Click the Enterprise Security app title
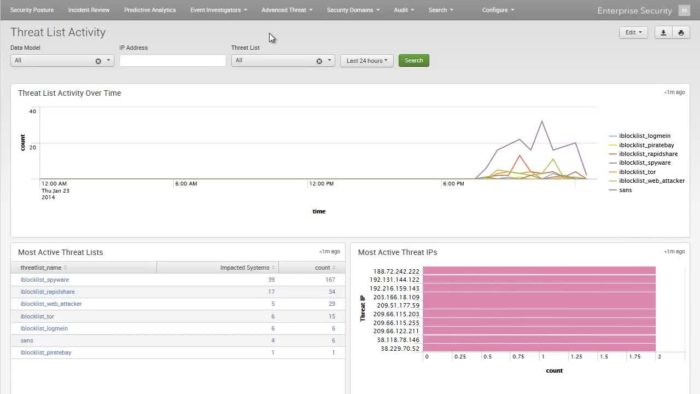This screenshot has width=700, height=394. click(634, 11)
